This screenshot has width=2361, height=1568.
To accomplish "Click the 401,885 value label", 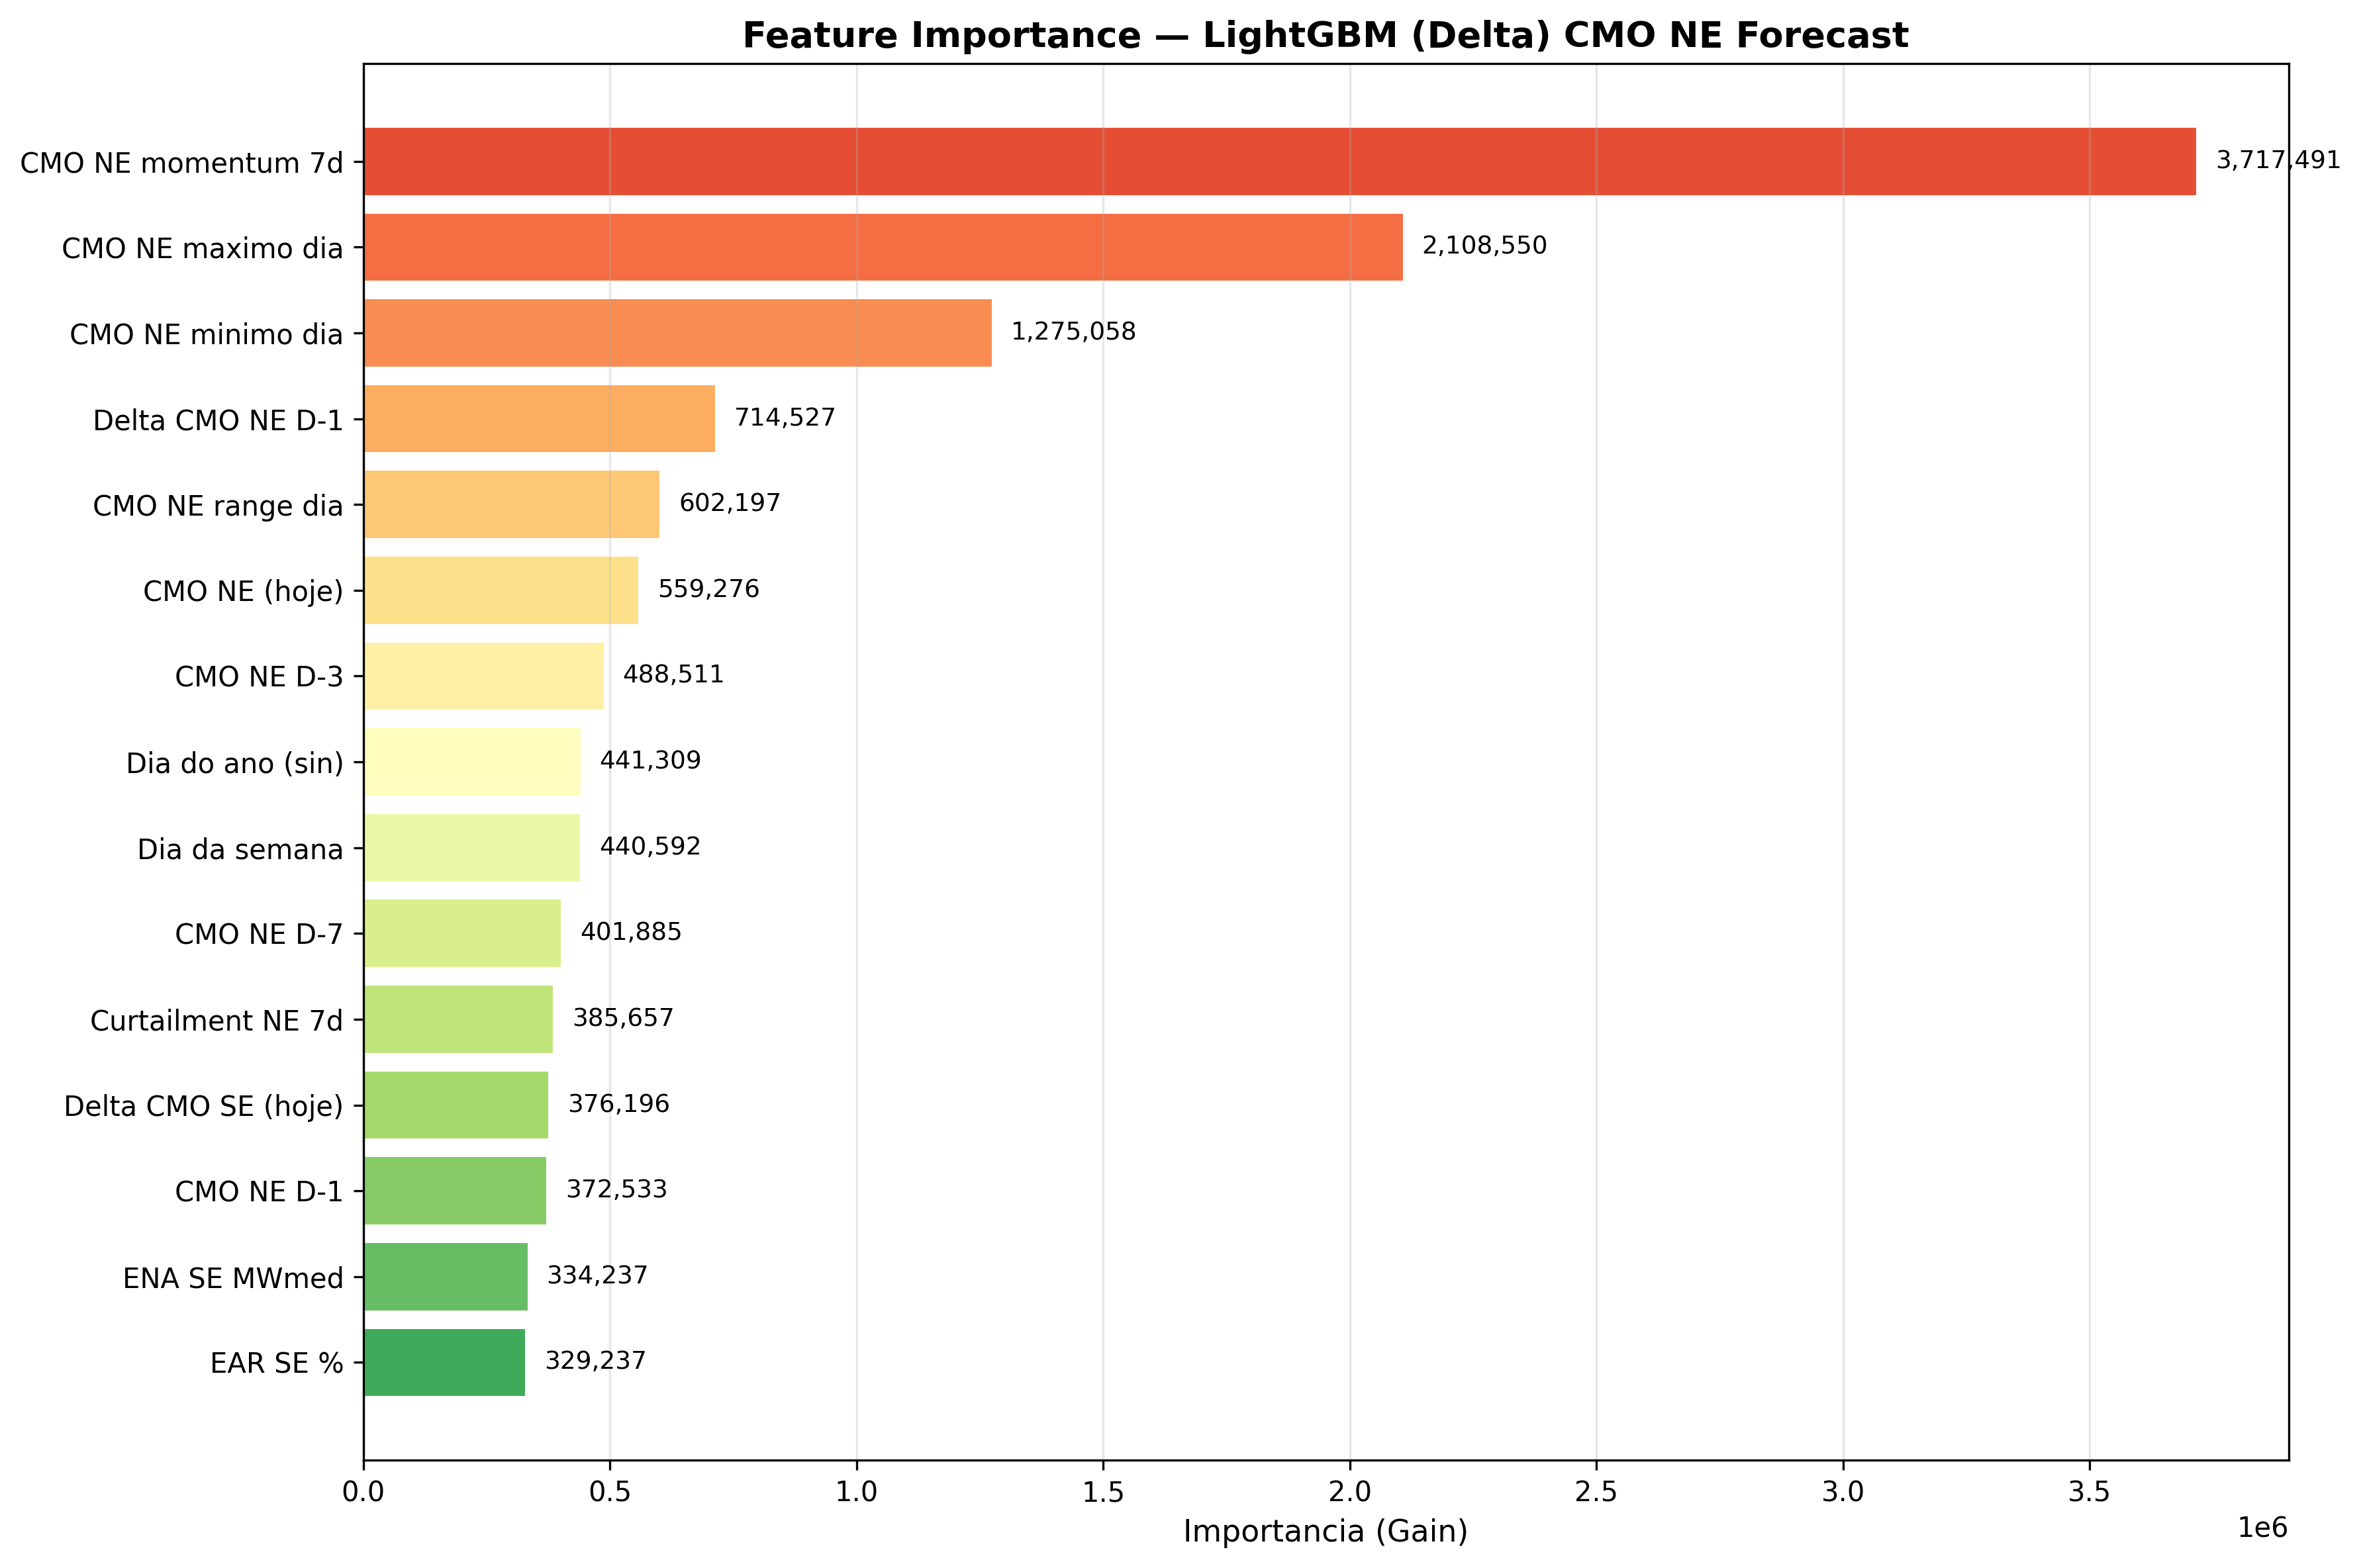I will pyautogui.click(x=630, y=932).
